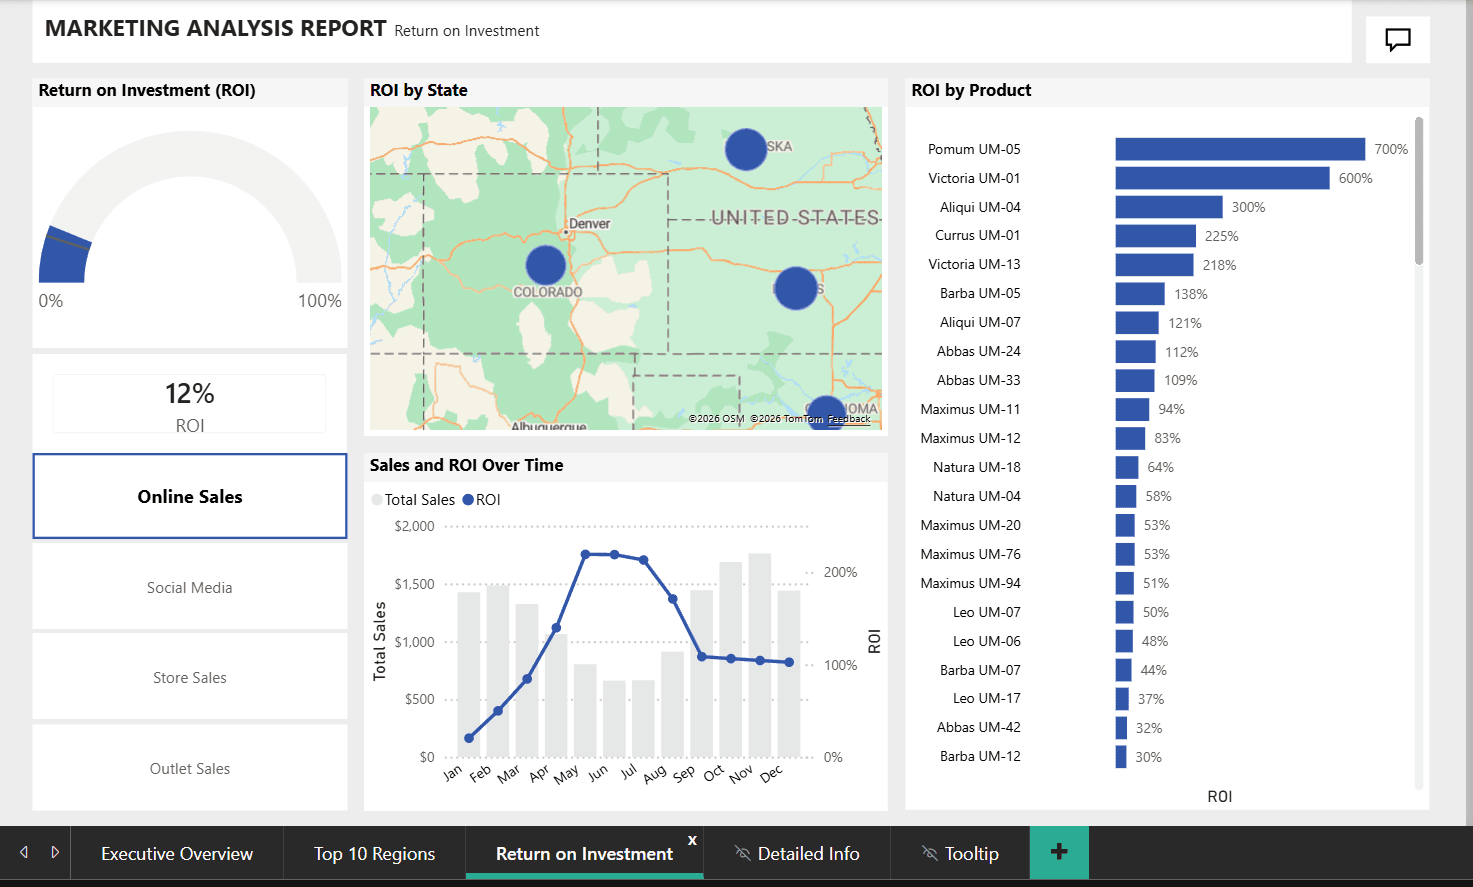This screenshot has width=1473, height=887.
Task: Click the ROI legend marker
Action: pos(468,500)
